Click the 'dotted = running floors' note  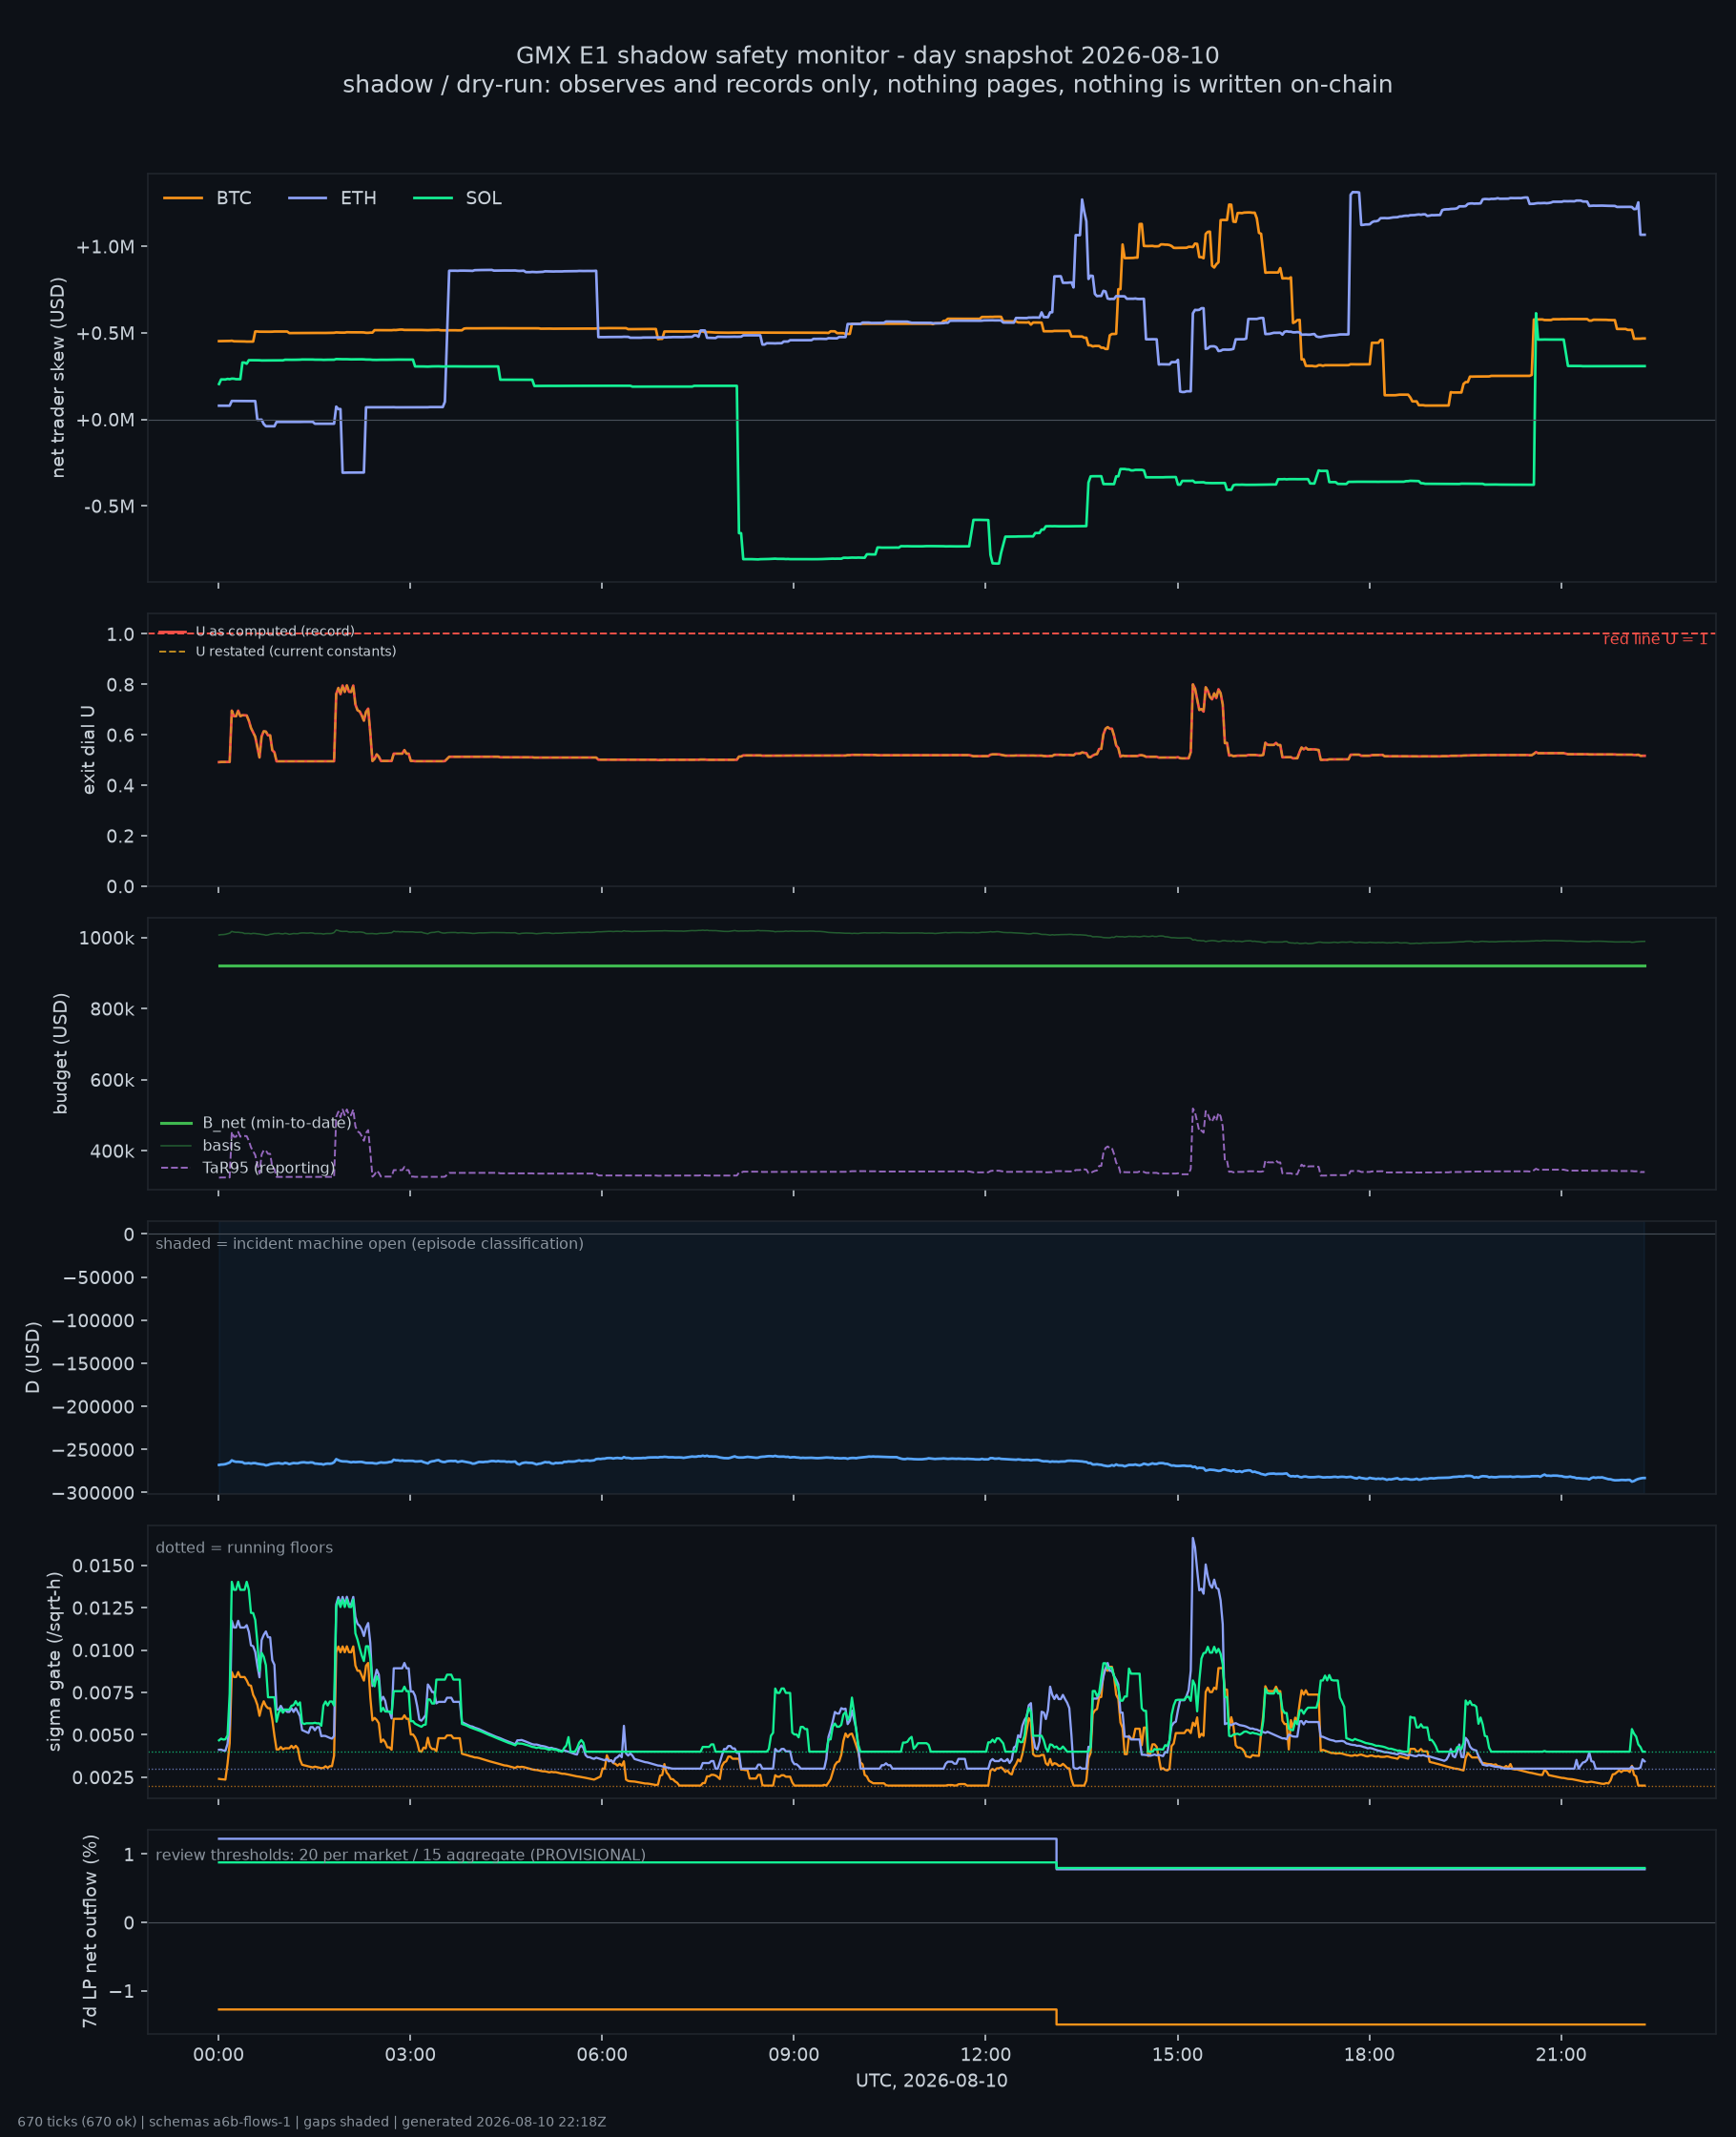(x=244, y=1547)
